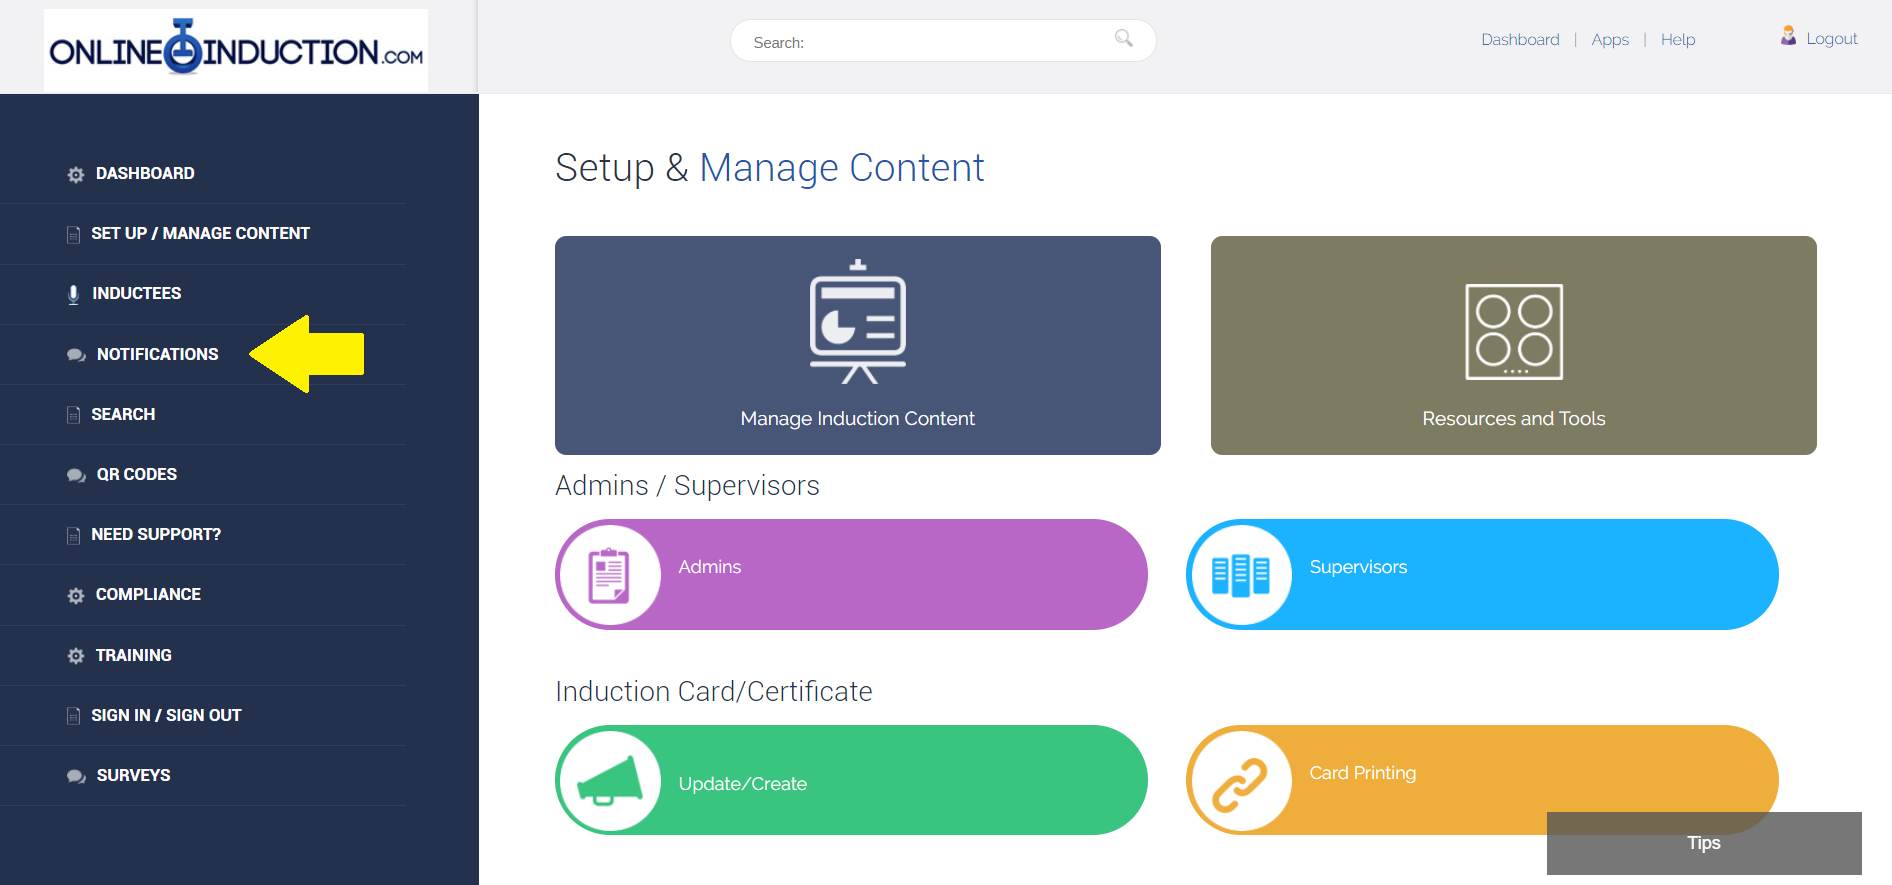This screenshot has width=1892, height=885.
Task: Click the Help link
Action: tap(1678, 40)
